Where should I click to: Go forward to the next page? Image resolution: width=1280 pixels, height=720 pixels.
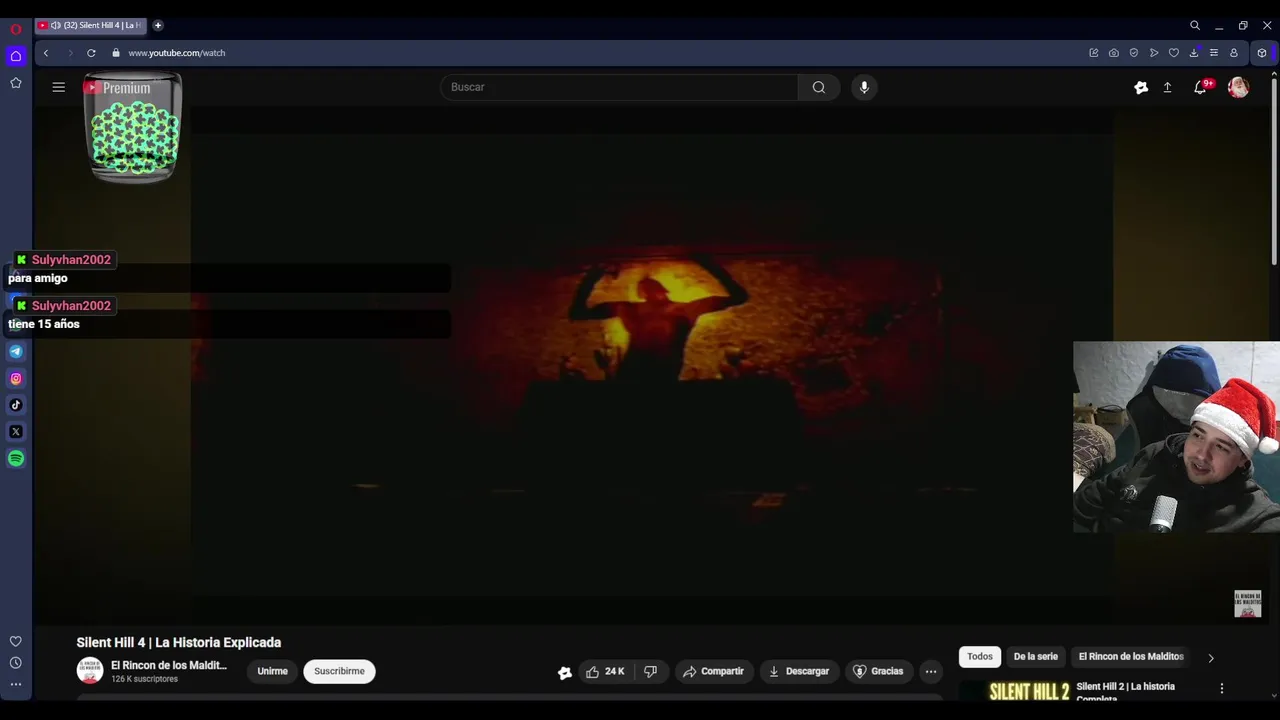[69, 53]
